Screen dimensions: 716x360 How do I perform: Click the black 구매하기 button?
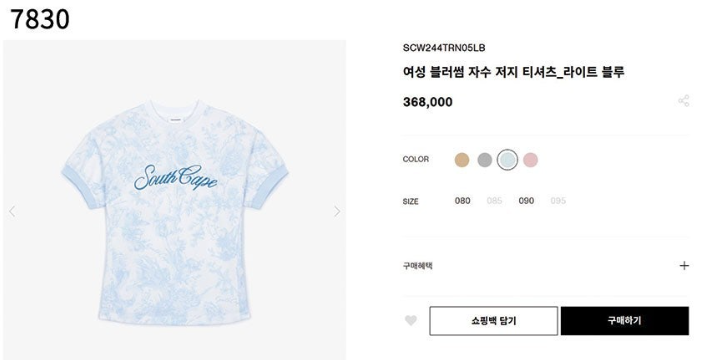pos(625,321)
